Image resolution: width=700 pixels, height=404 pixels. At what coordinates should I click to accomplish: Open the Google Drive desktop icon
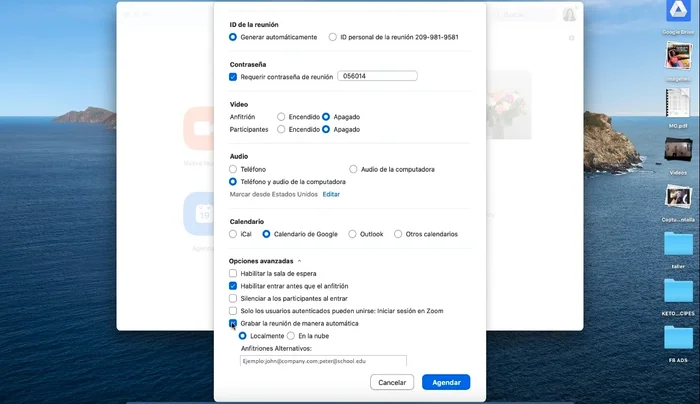[679, 15]
